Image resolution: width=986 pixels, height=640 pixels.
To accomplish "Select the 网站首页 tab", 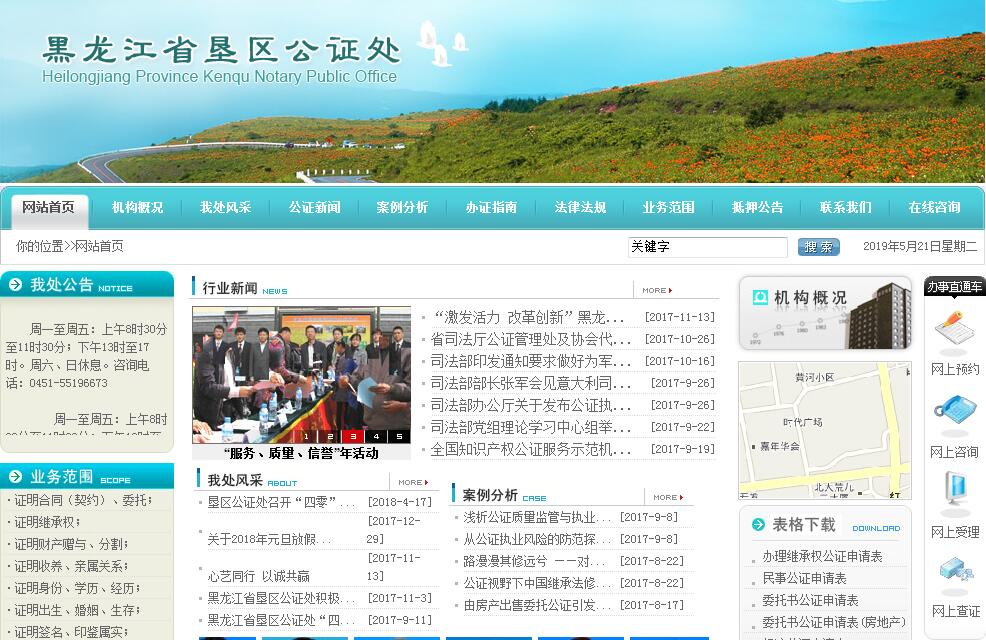I will point(48,208).
